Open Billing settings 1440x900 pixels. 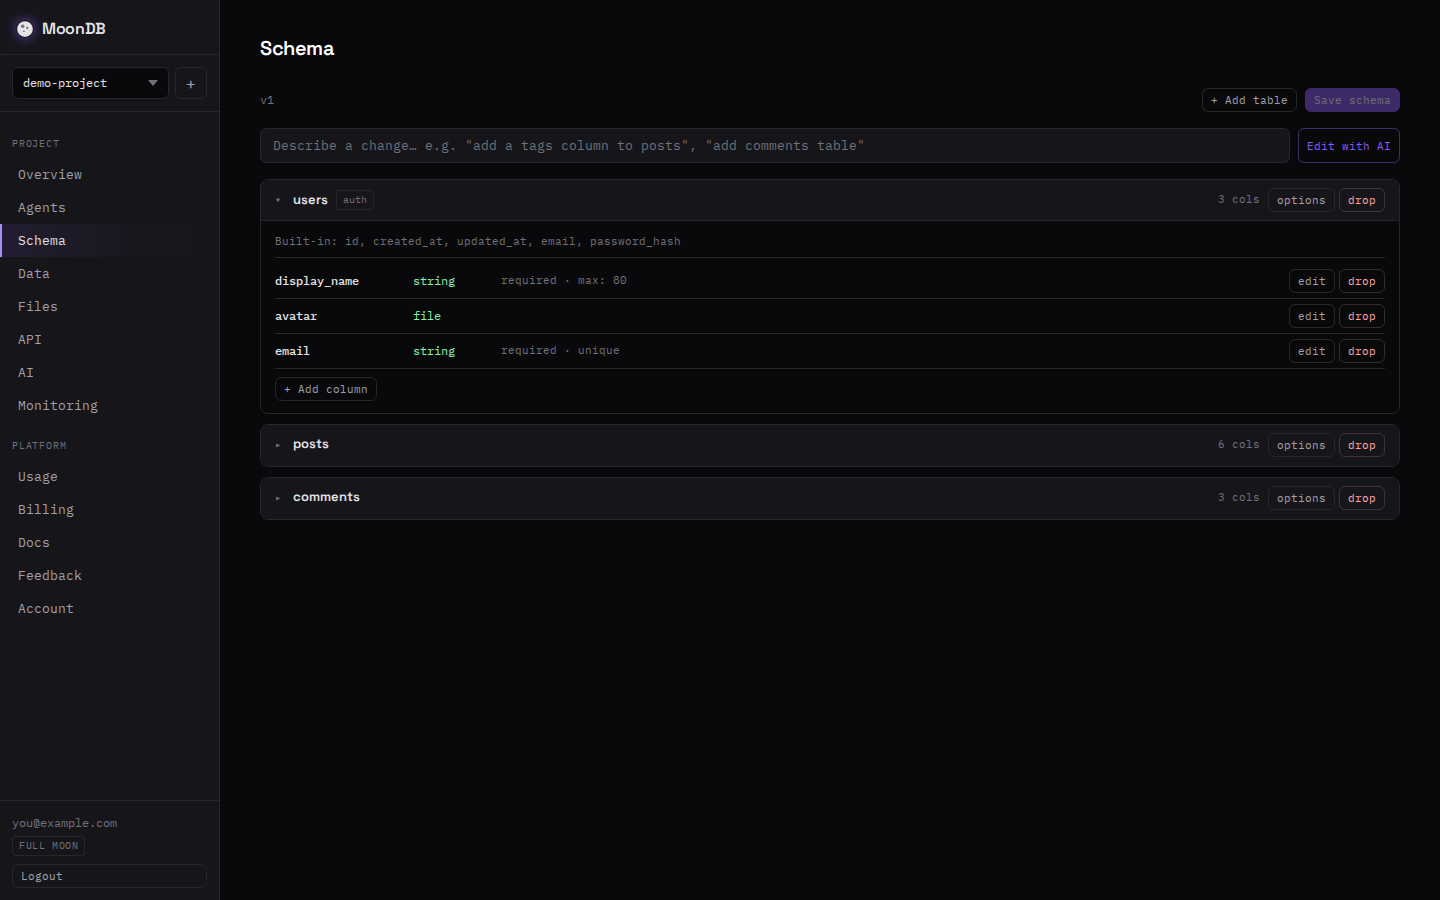110,510
